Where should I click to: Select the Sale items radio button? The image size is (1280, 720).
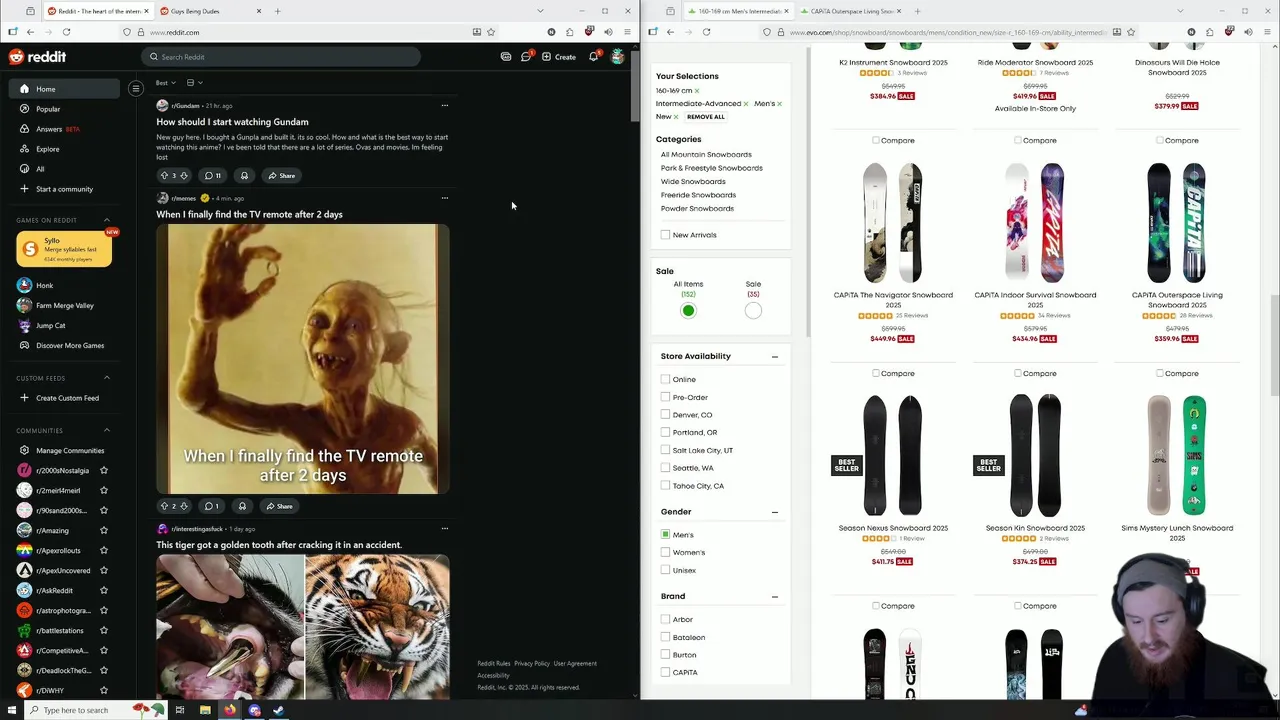753,311
